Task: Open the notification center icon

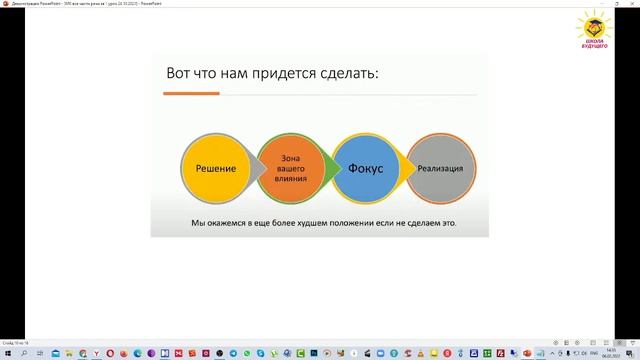Action: coord(629,353)
